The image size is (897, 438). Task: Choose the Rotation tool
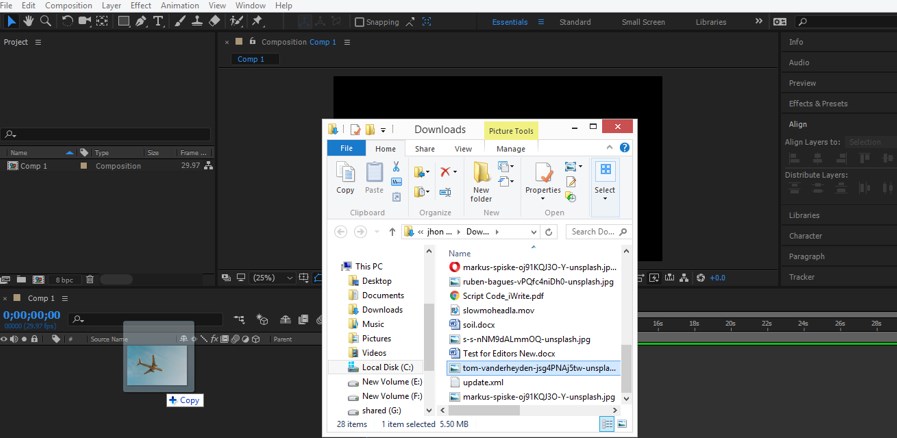coord(67,21)
